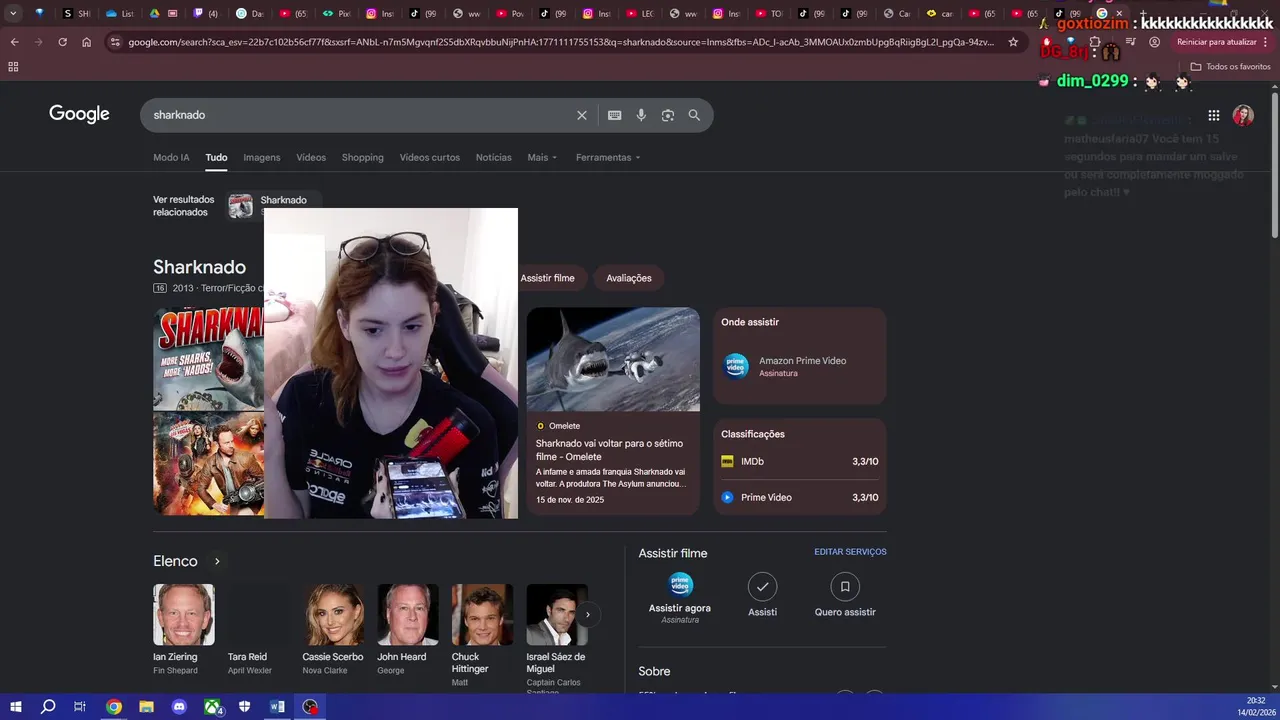Show next cast members with carousel arrow
This screenshot has width=1280, height=720.
(588, 614)
